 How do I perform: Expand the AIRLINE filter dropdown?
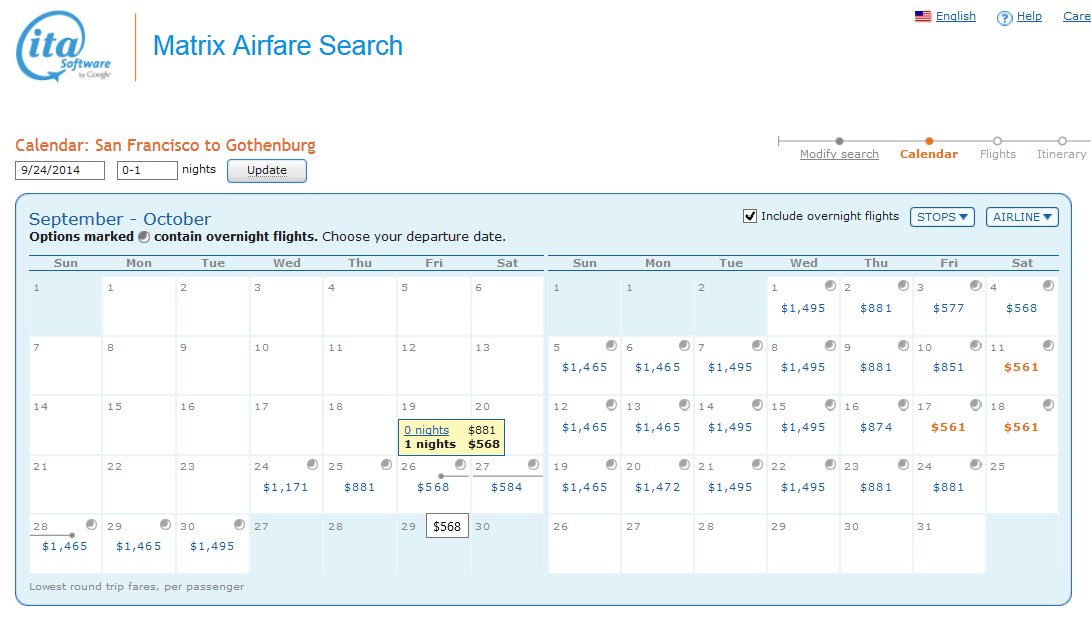tap(1022, 217)
